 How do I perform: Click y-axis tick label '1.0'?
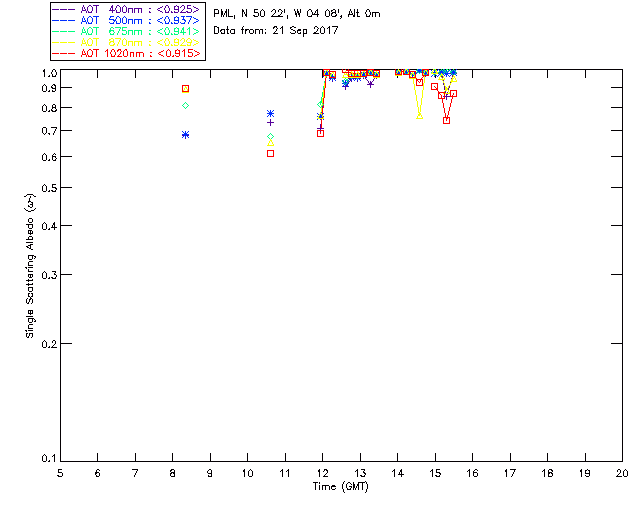(49, 73)
